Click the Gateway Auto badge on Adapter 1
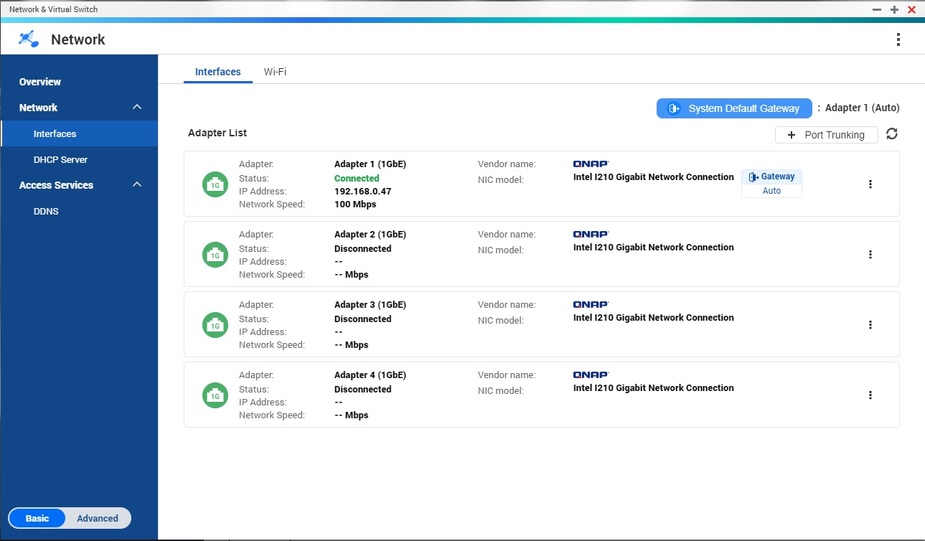 click(x=772, y=183)
